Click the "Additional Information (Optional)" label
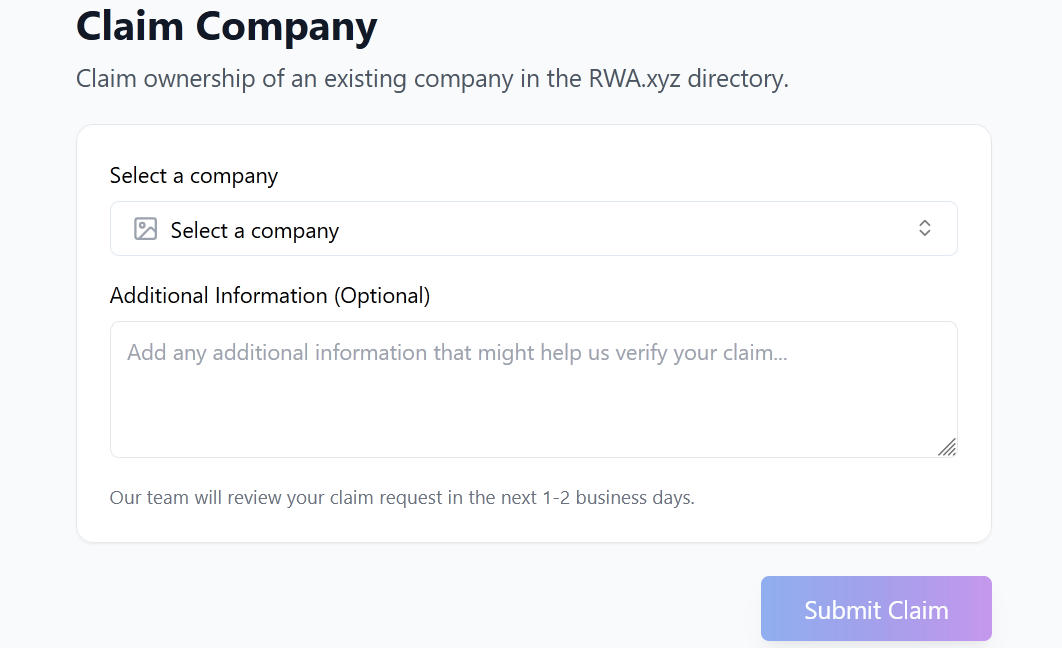Image resolution: width=1062 pixels, height=648 pixels. pyautogui.click(x=270, y=296)
